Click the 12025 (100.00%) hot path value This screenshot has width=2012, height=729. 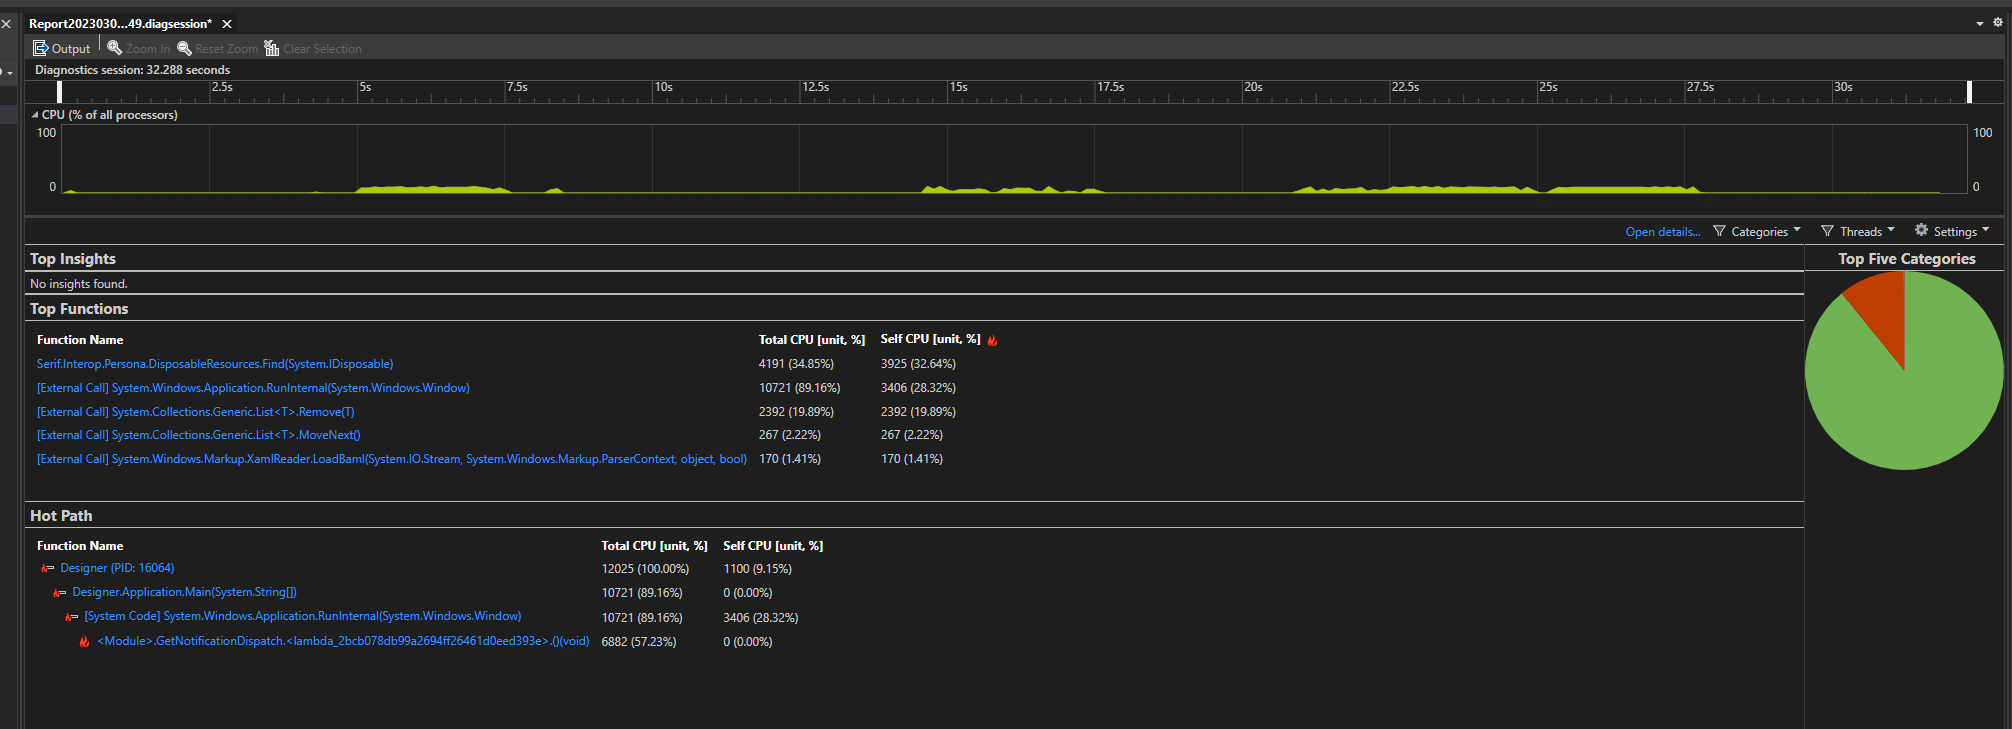click(x=645, y=569)
